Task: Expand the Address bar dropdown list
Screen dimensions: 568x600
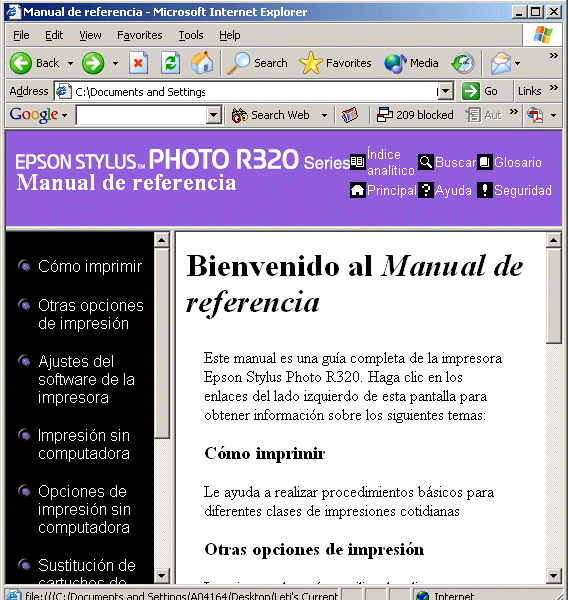Action: [445, 91]
